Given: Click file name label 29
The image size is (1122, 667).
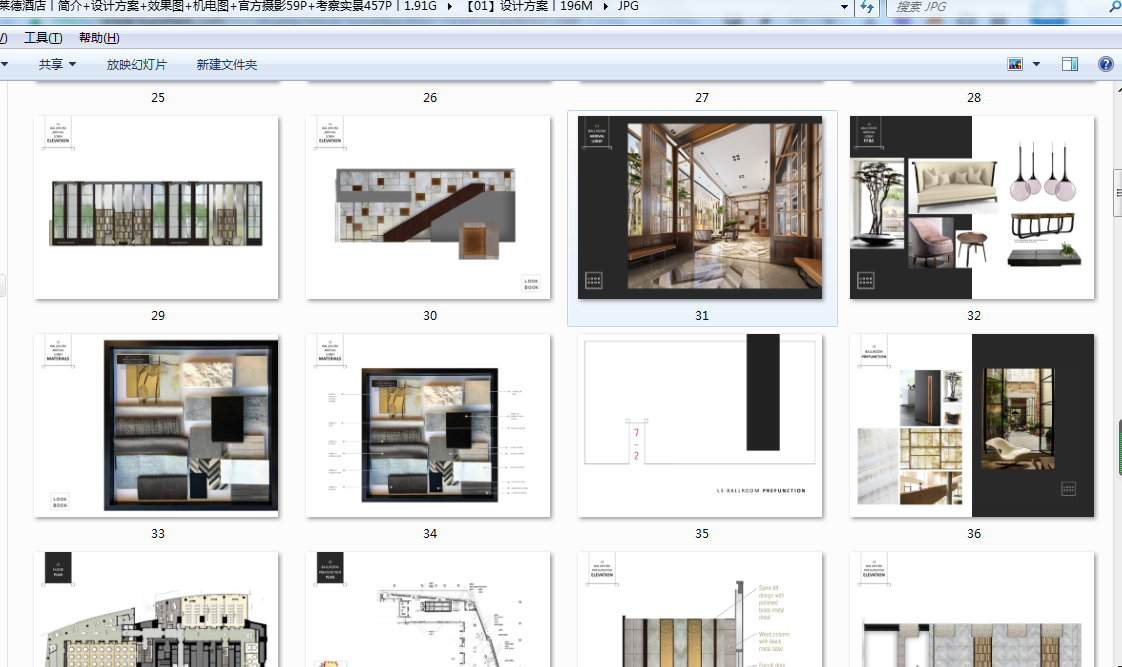Looking at the screenshot, I should (x=158, y=316).
